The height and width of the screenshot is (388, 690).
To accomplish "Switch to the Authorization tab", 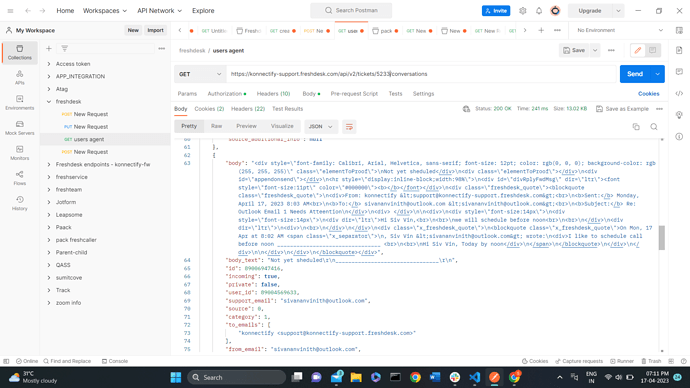I will click(227, 94).
